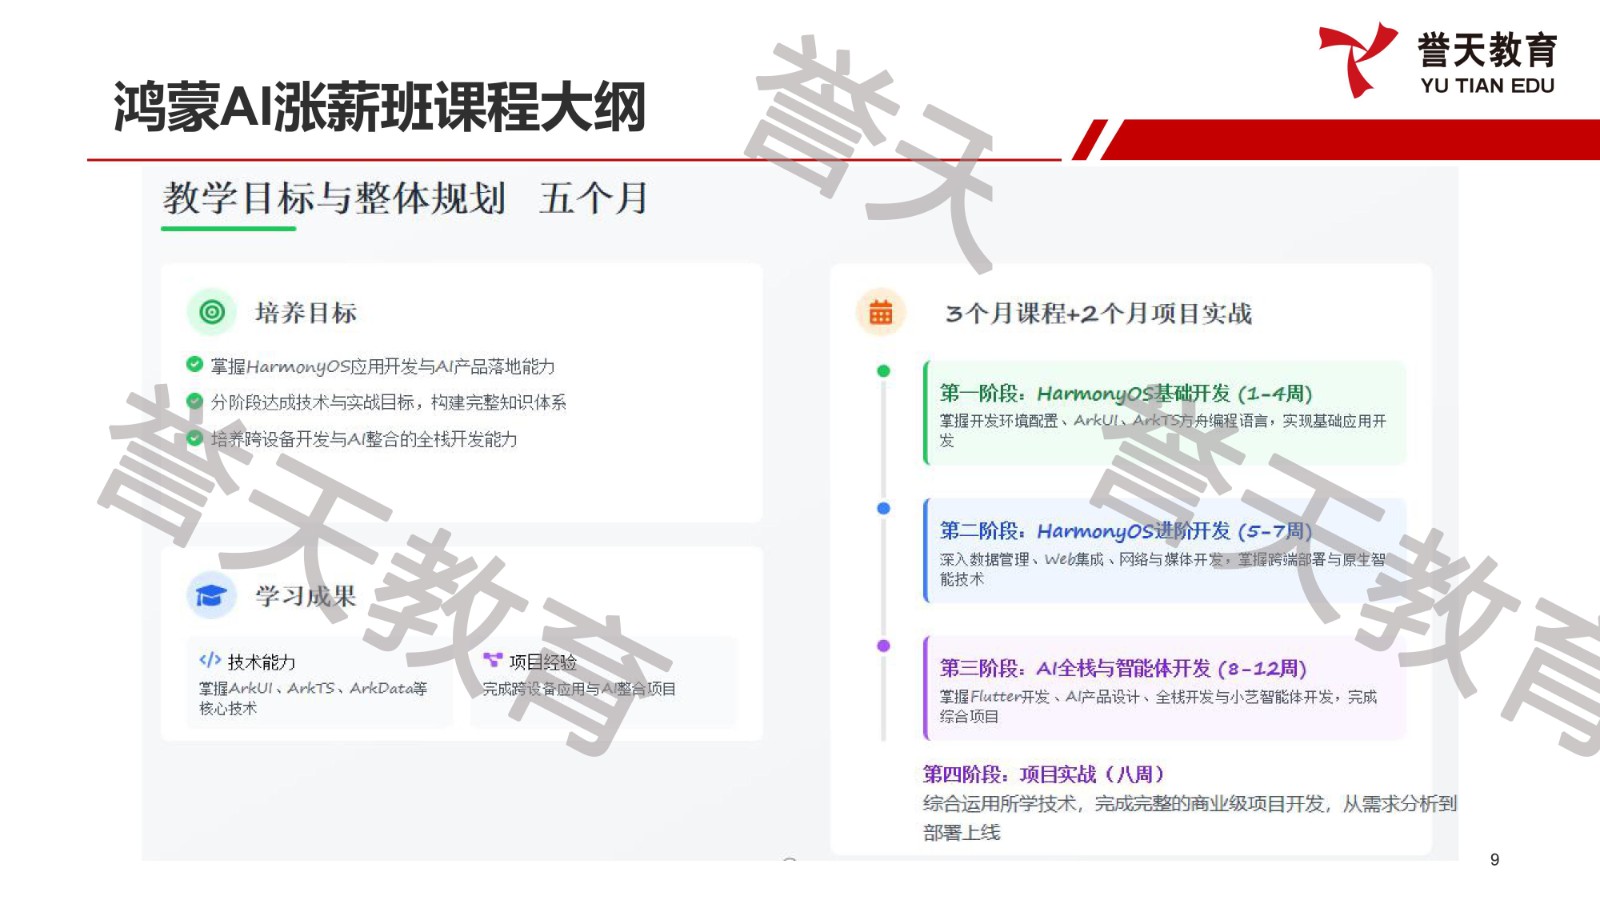Click the Yu Tian Edu red logo
1600x900 pixels.
coord(1357,58)
